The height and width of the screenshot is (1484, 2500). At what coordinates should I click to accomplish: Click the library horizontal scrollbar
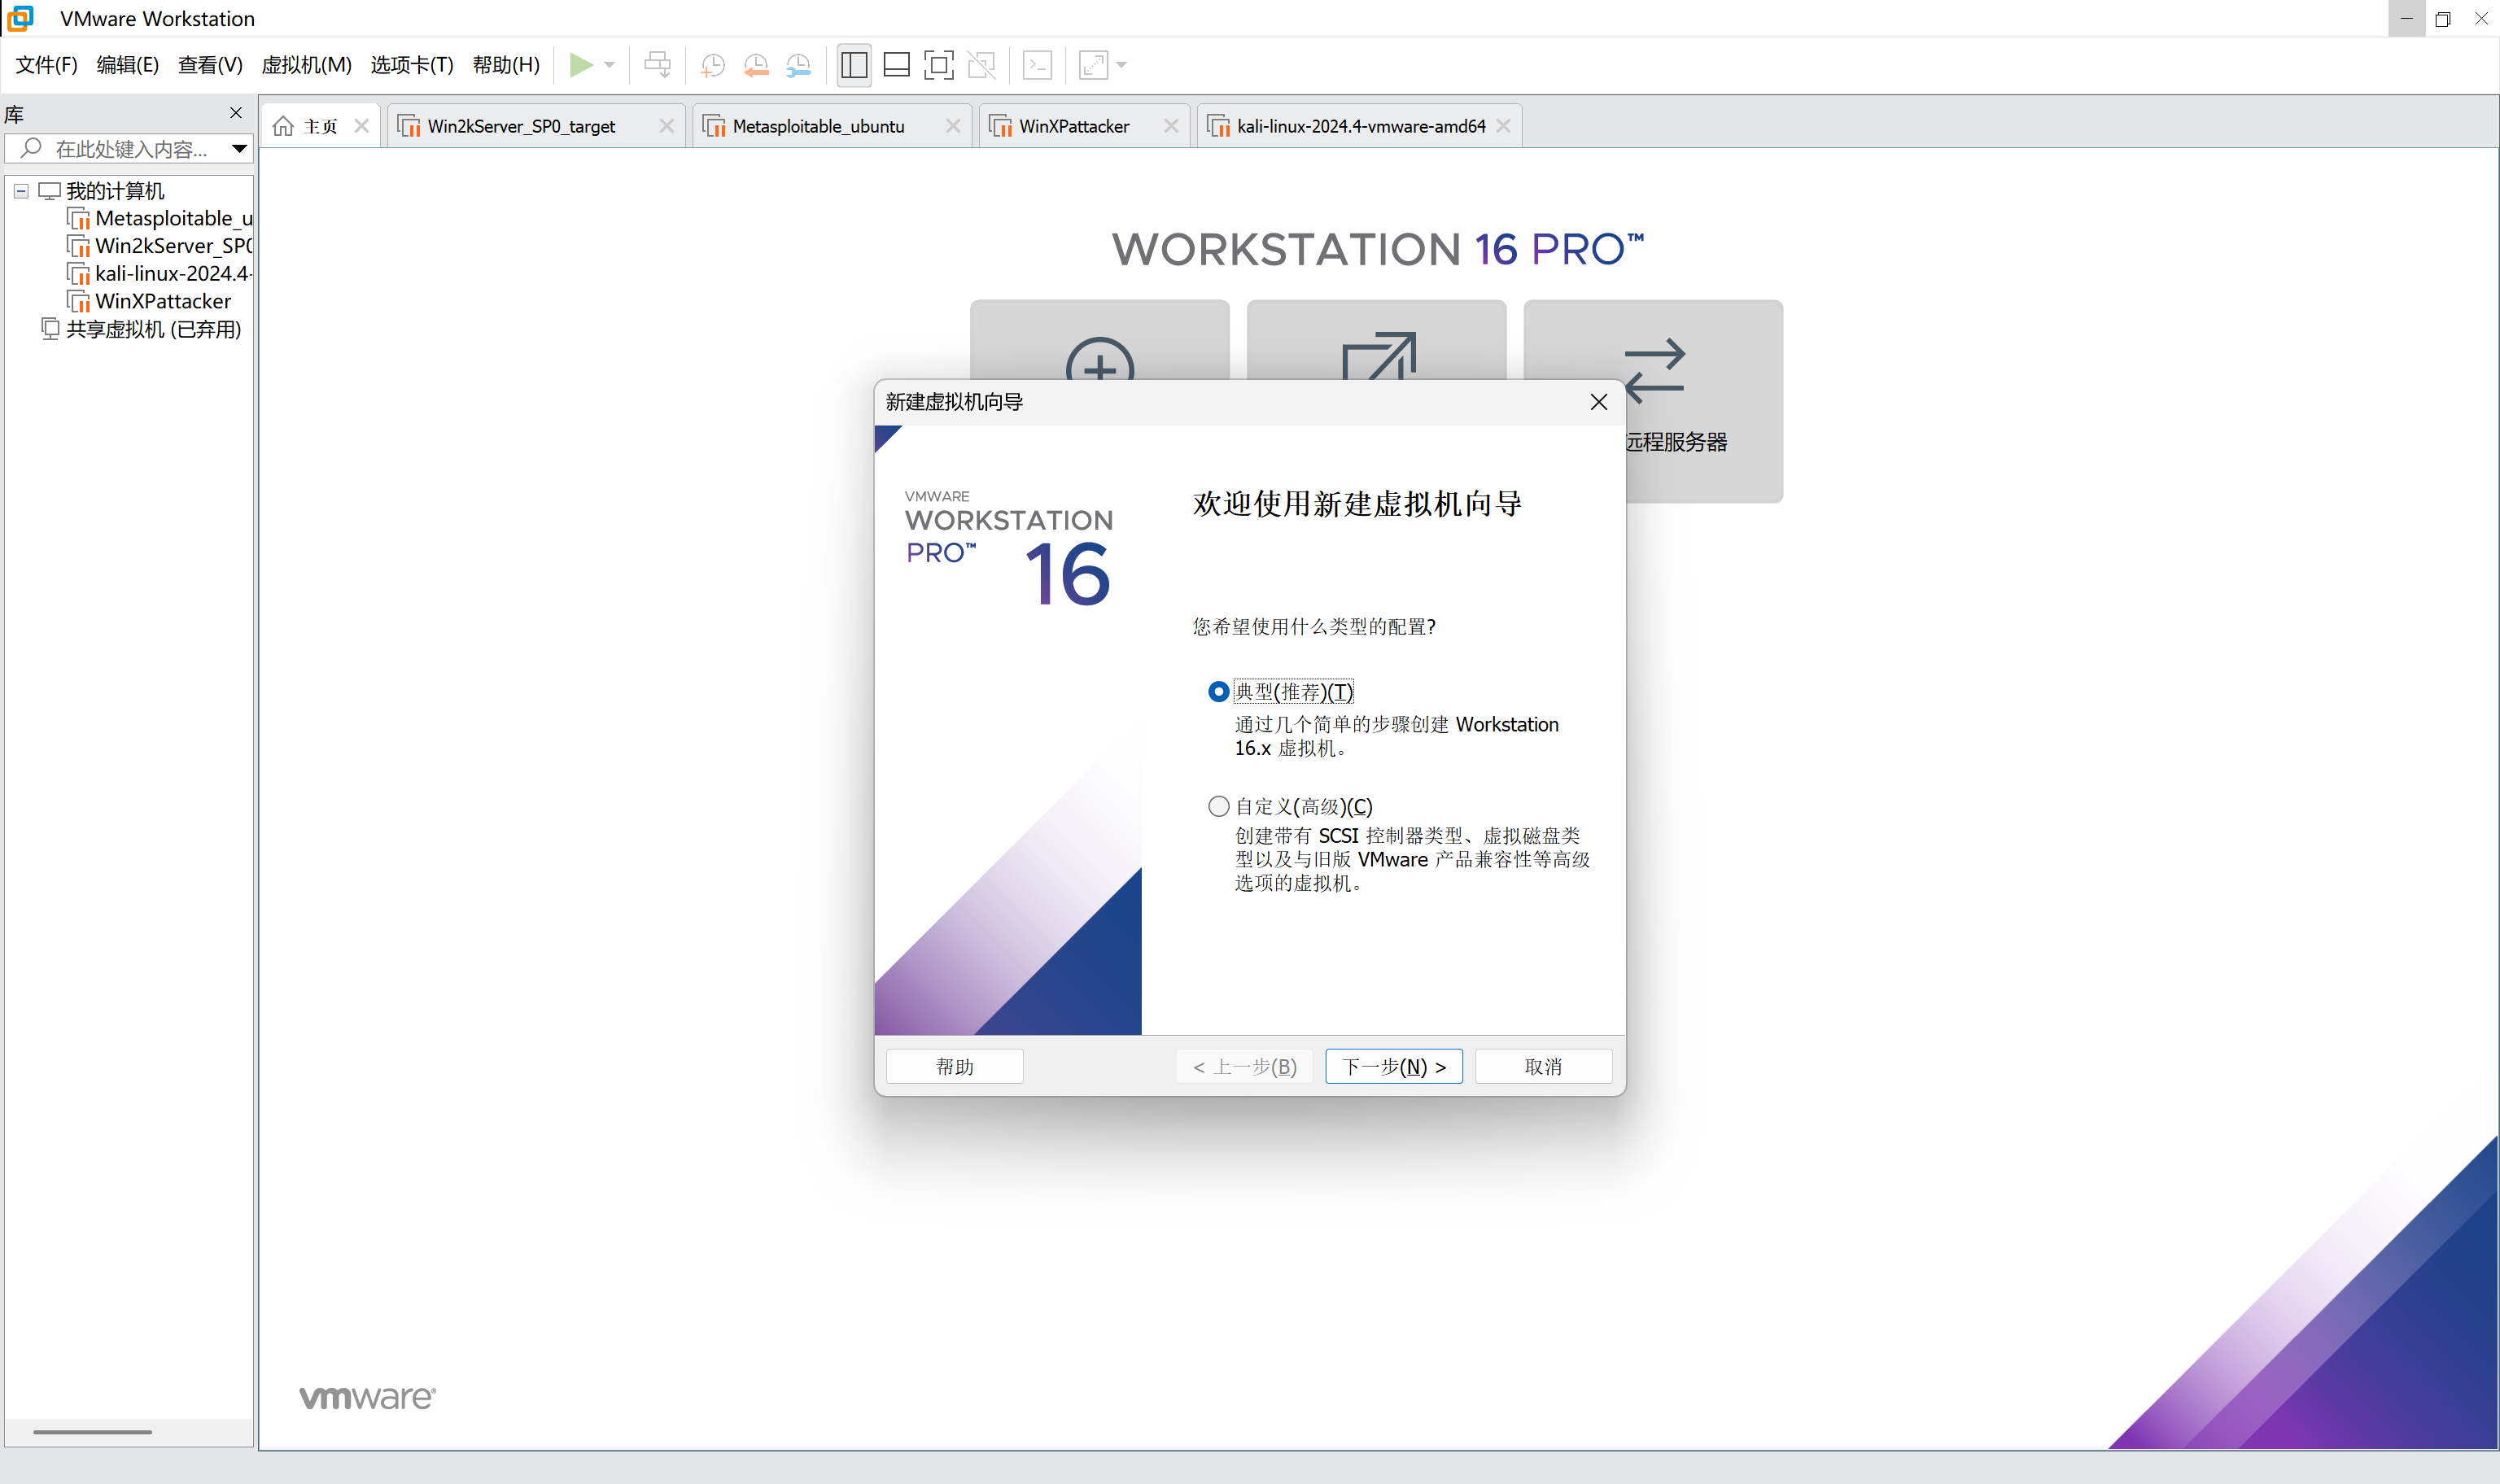[x=92, y=1432]
